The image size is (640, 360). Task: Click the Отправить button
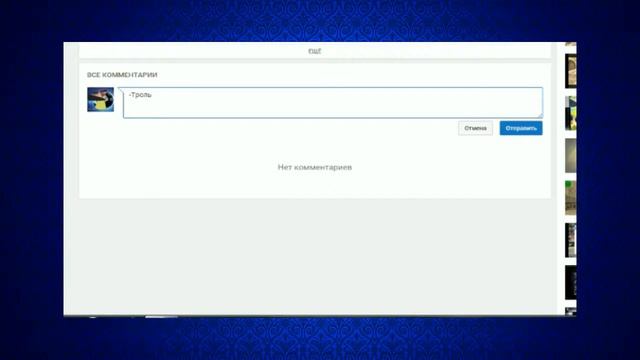(521, 128)
